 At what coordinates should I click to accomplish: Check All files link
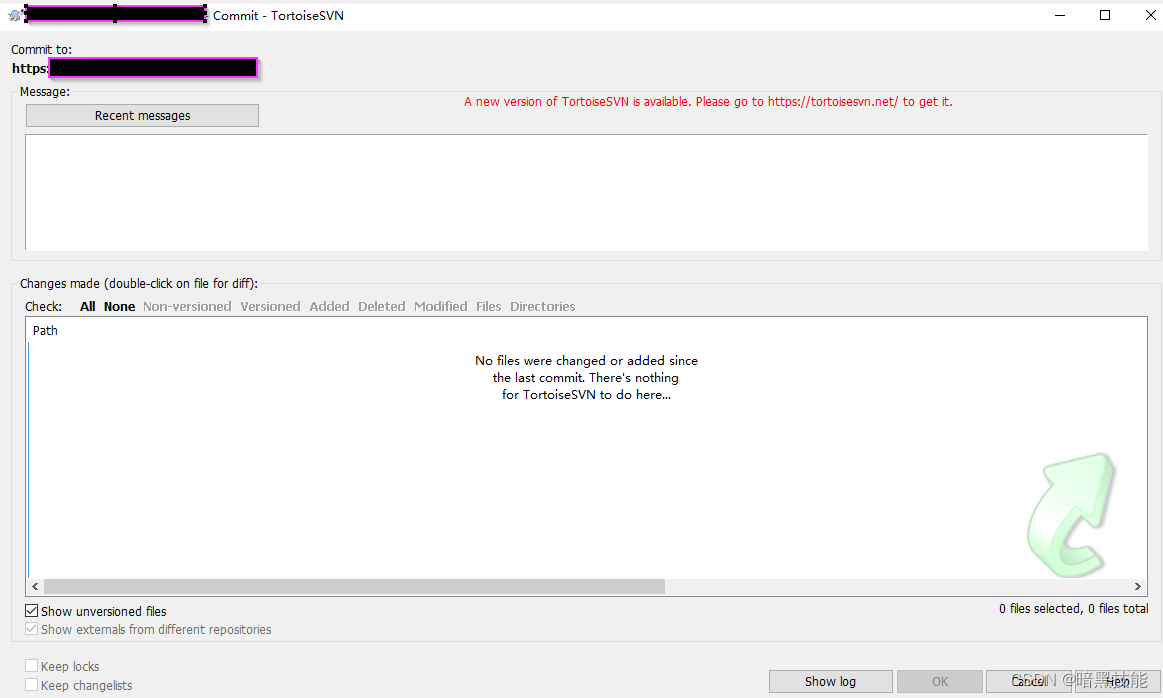[88, 306]
